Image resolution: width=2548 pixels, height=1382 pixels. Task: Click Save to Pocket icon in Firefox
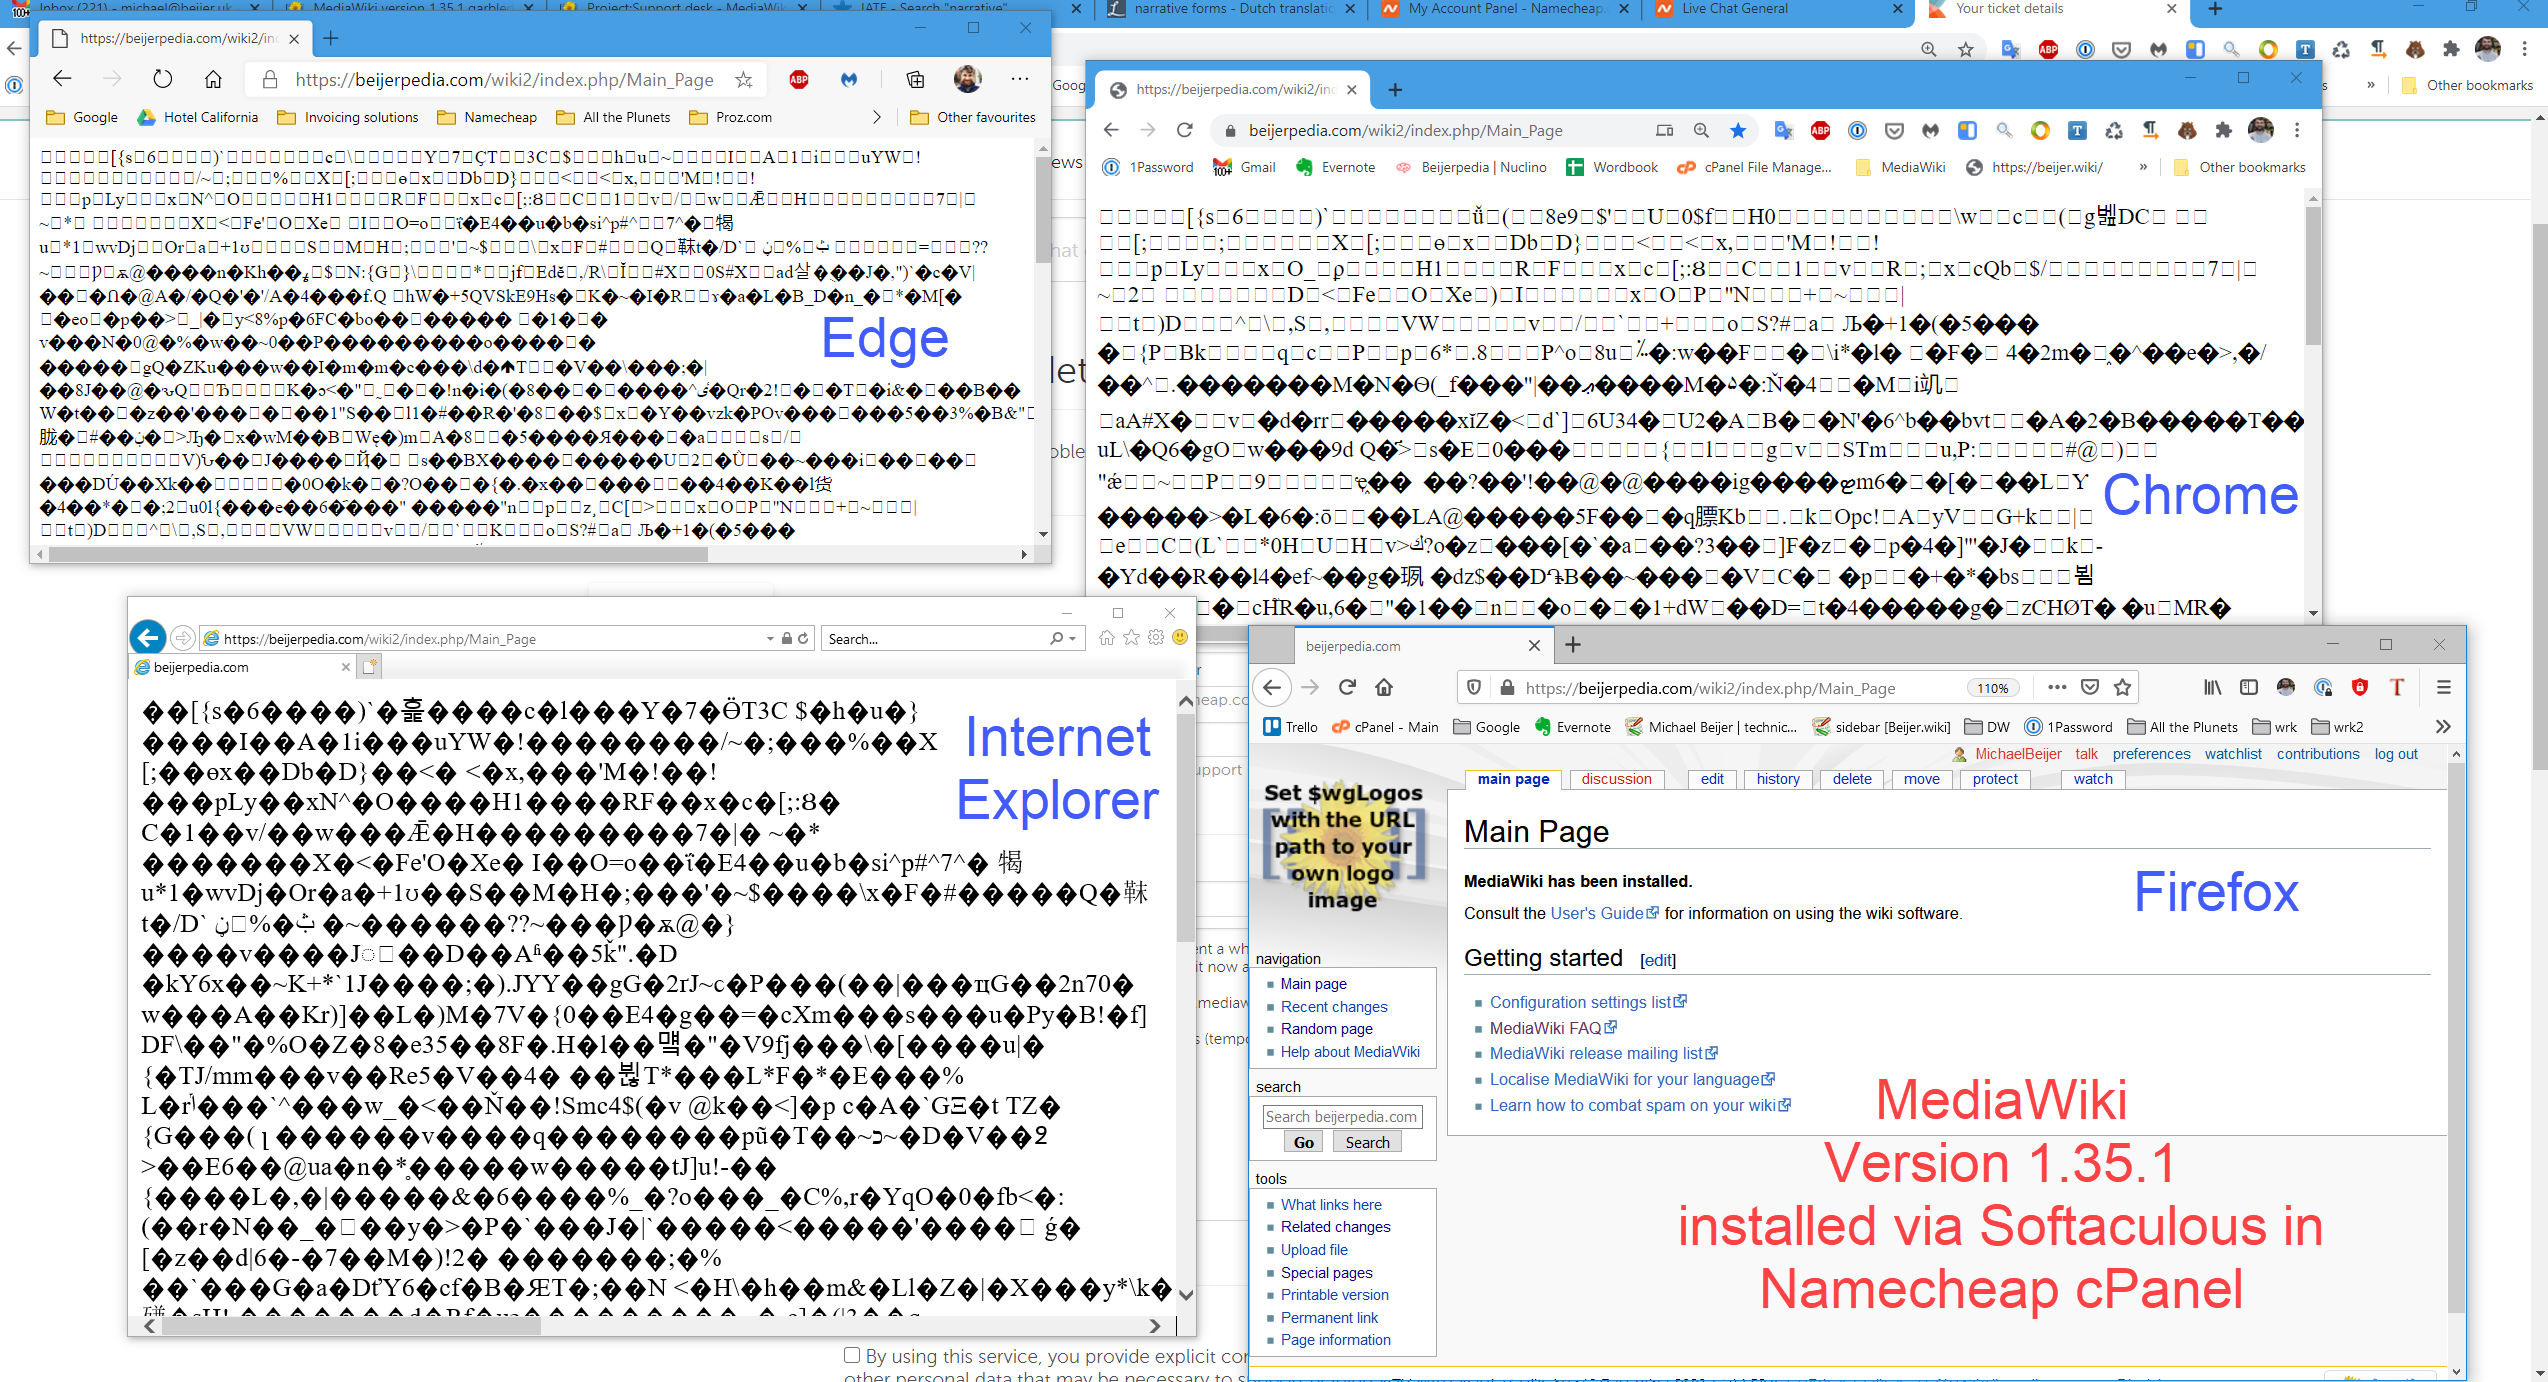coord(2089,687)
